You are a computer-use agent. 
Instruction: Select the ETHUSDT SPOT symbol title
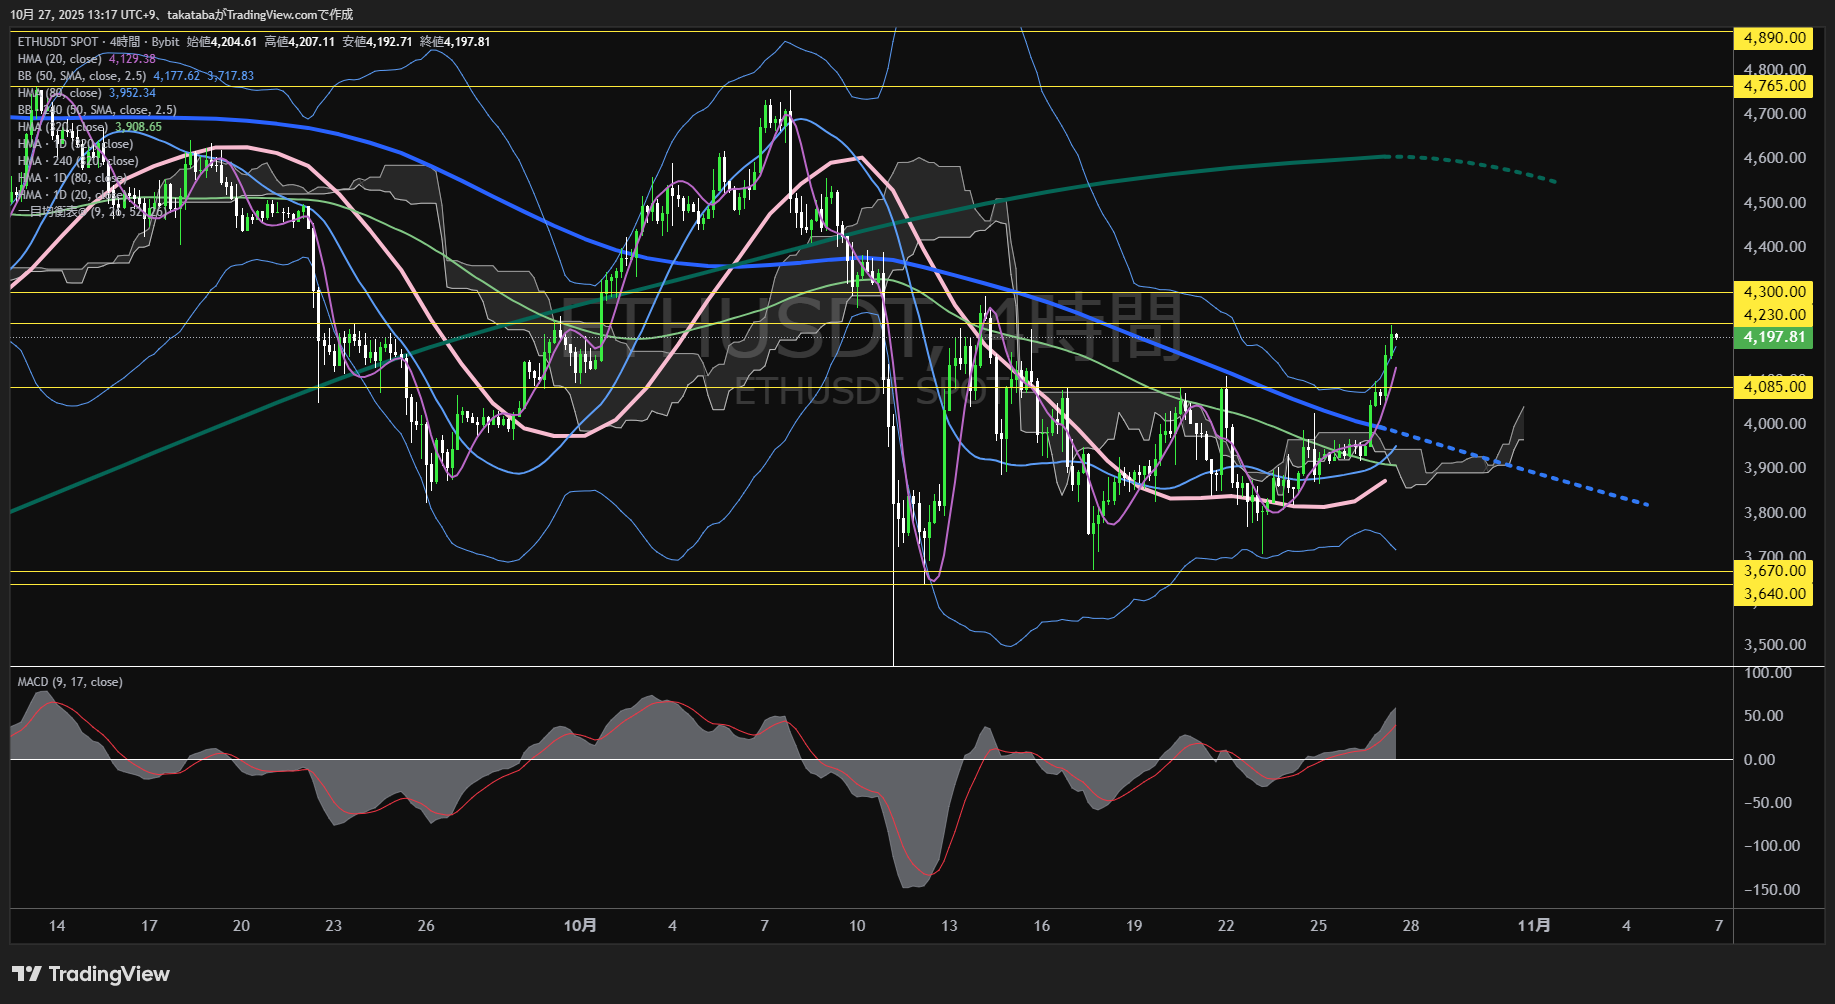point(58,42)
